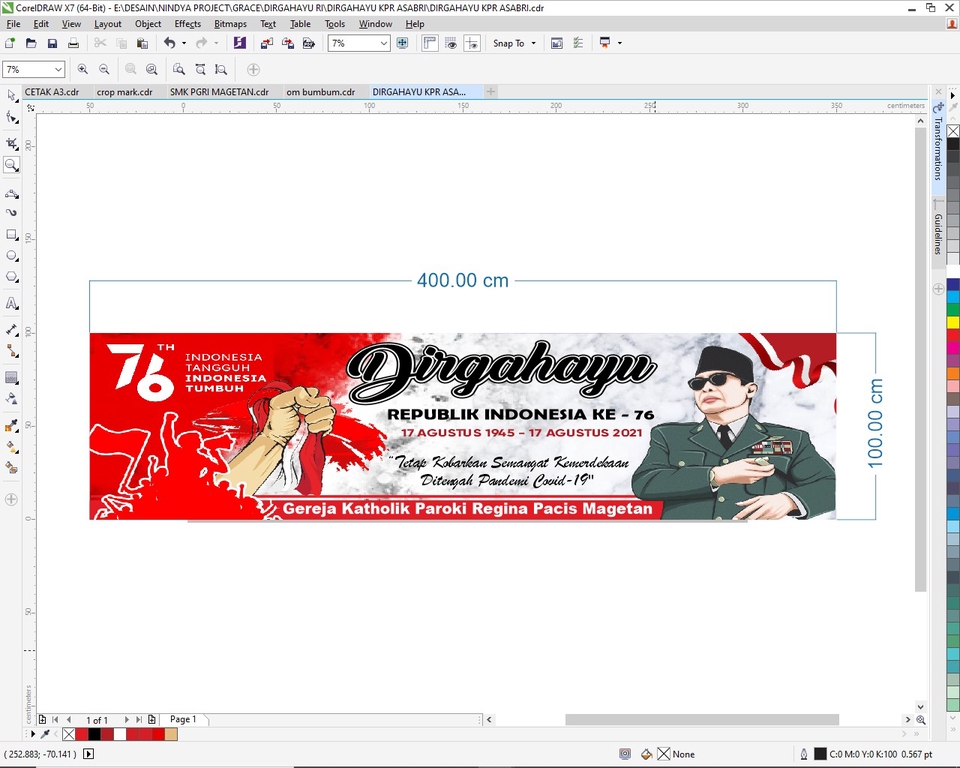Click the white swatch in document palette
This screenshot has height=768, width=960.
point(120,734)
